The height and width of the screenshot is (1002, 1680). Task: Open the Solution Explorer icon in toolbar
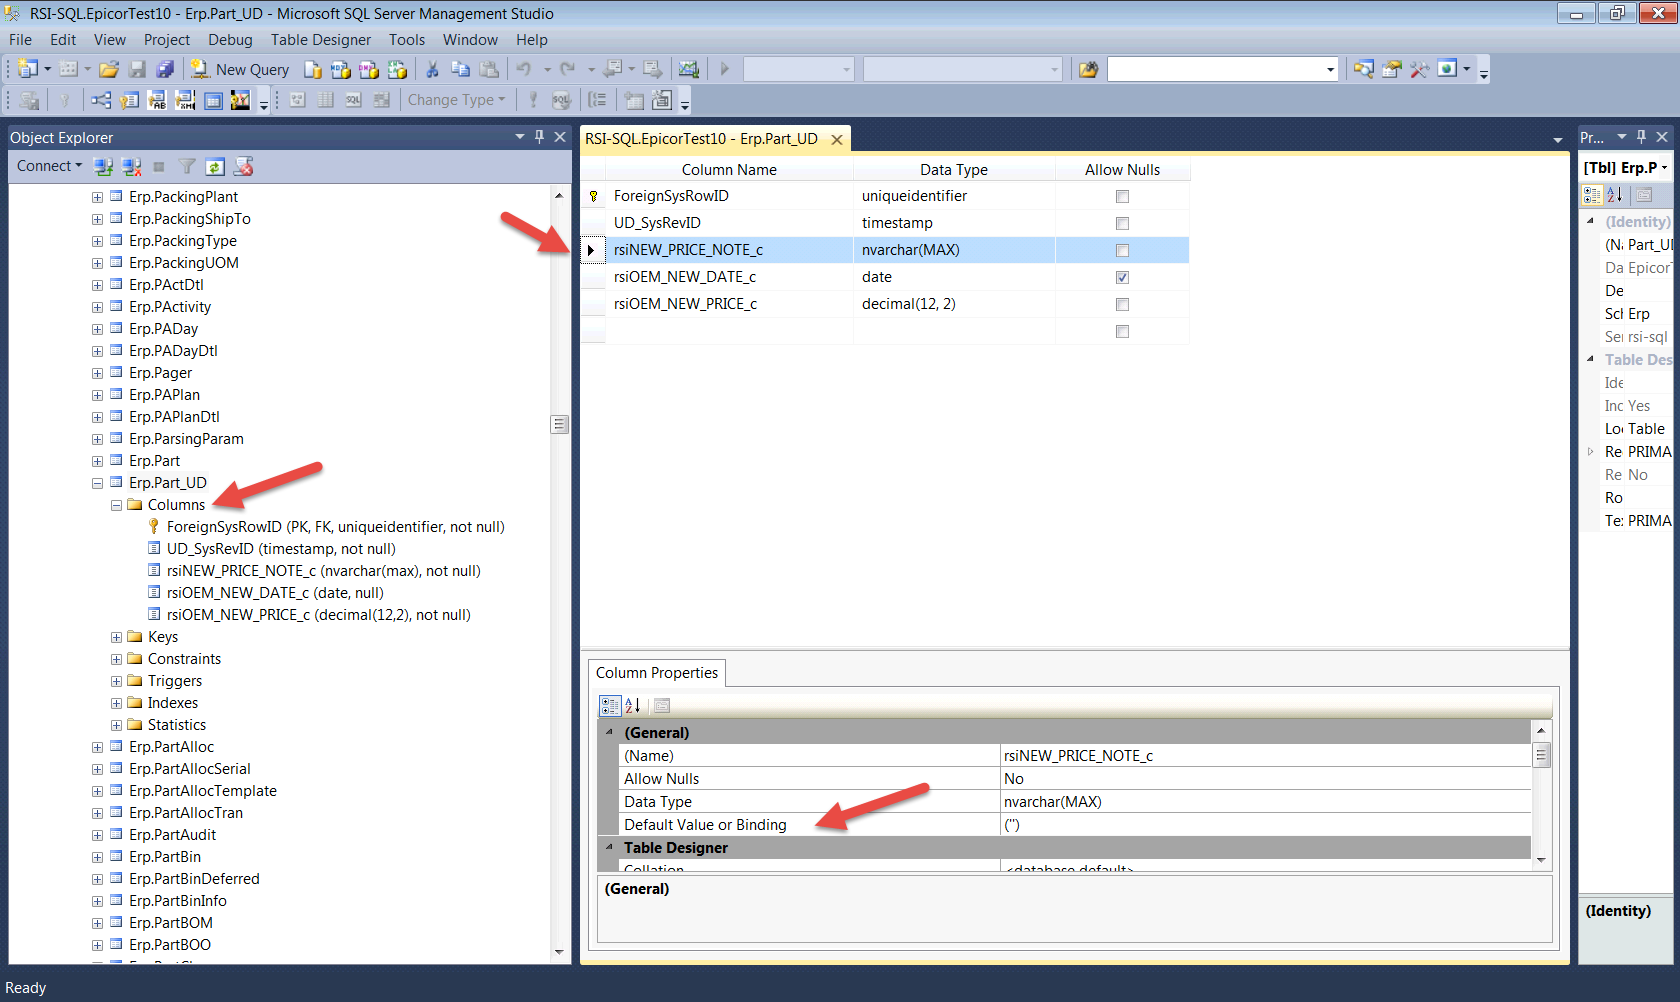(1364, 69)
